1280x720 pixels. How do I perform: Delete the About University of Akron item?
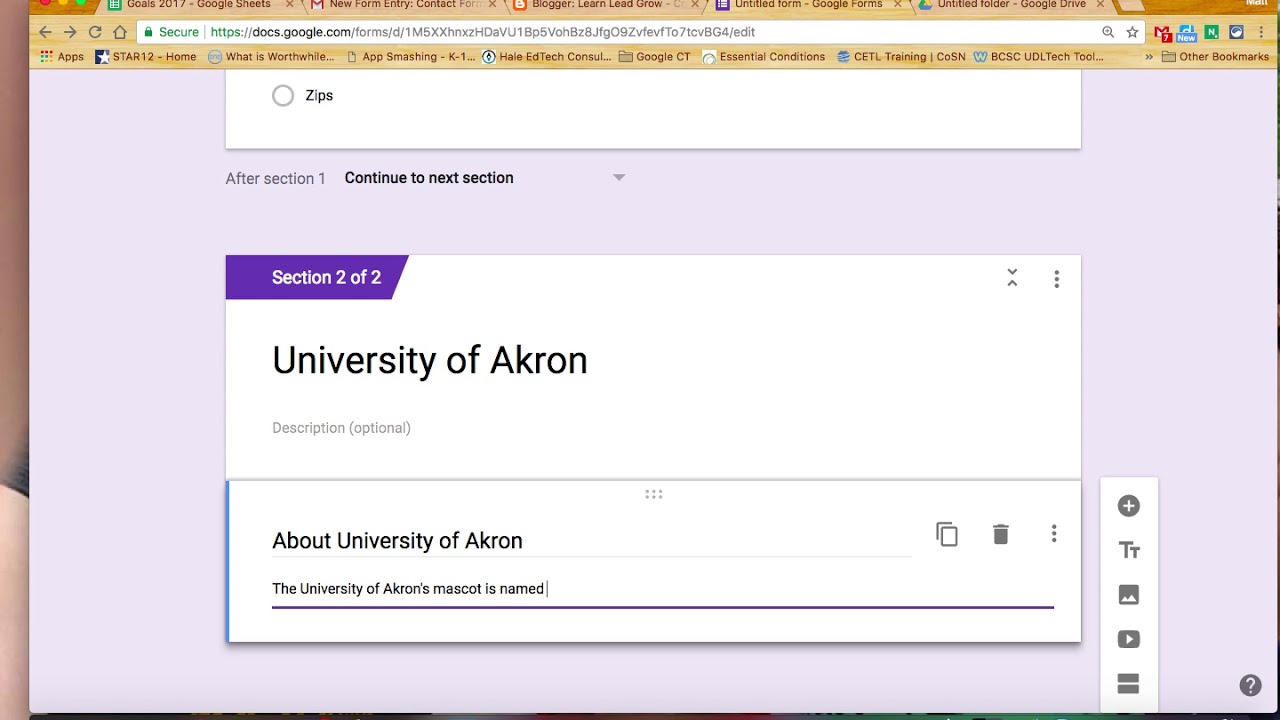(1000, 534)
